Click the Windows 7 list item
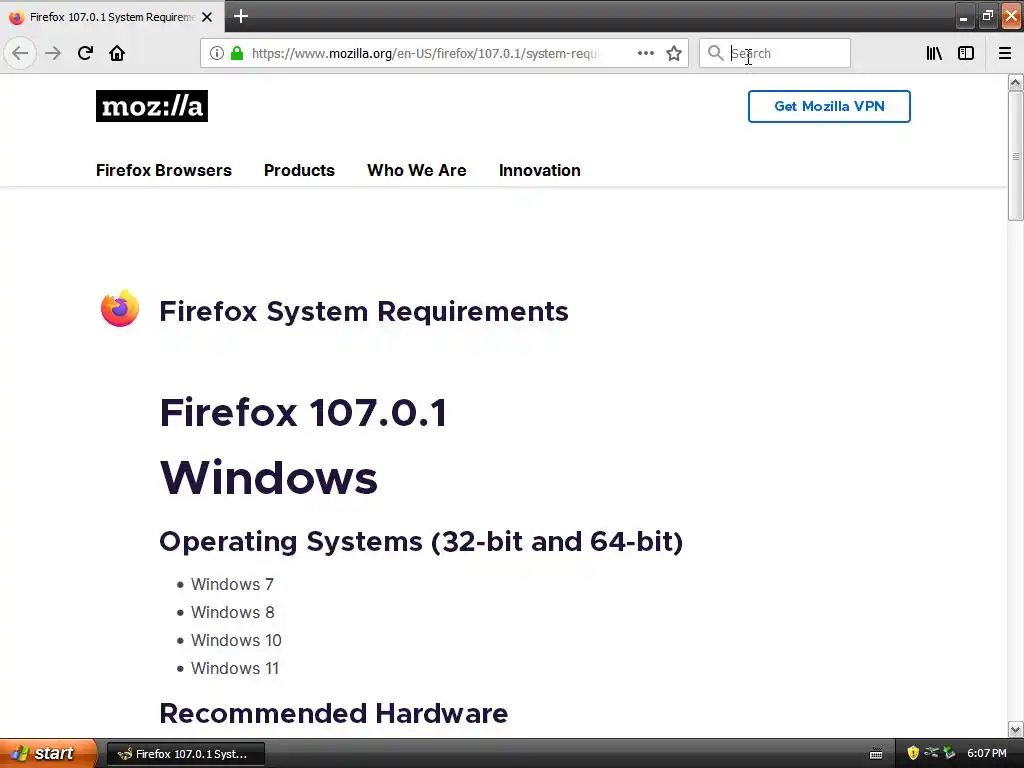Screen dimensions: 1024x768 pyautogui.click(x=232, y=584)
